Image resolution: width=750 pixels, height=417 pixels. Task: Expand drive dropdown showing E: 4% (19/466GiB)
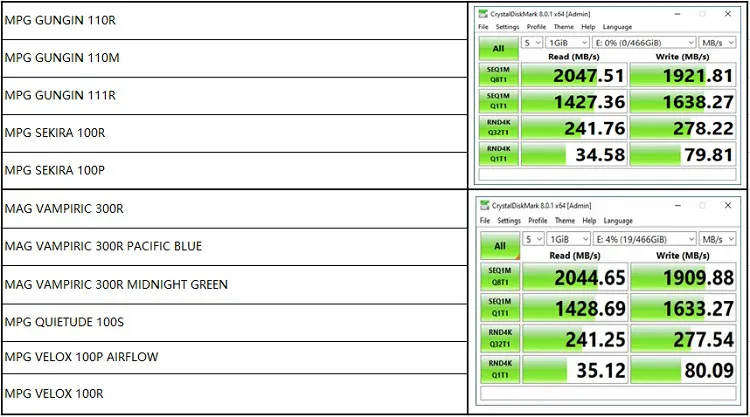coord(644,239)
